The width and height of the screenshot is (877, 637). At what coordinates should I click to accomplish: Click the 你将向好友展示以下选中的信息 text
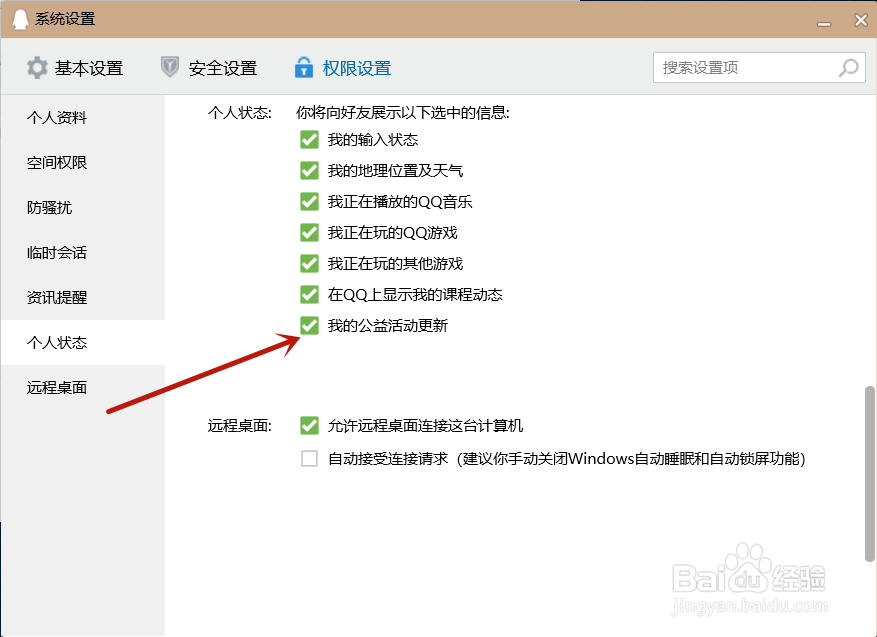[x=403, y=113]
